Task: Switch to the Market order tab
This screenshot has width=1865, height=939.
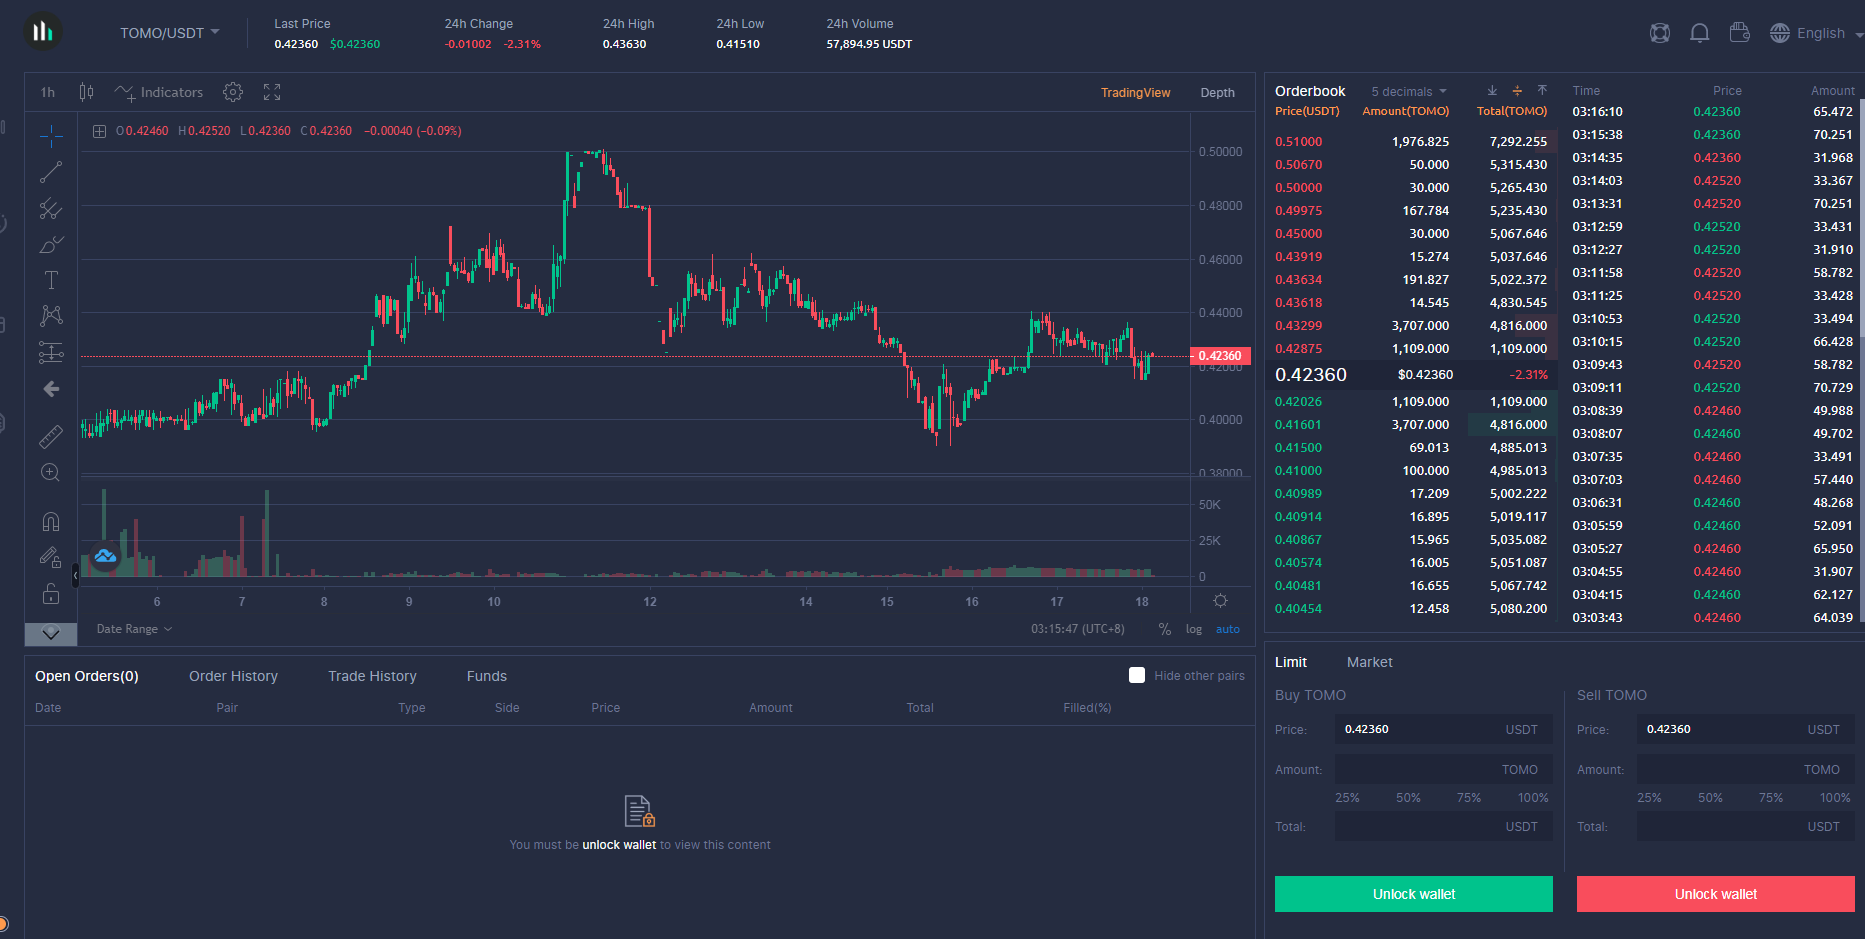Action: pyautogui.click(x=1369, y=662)
